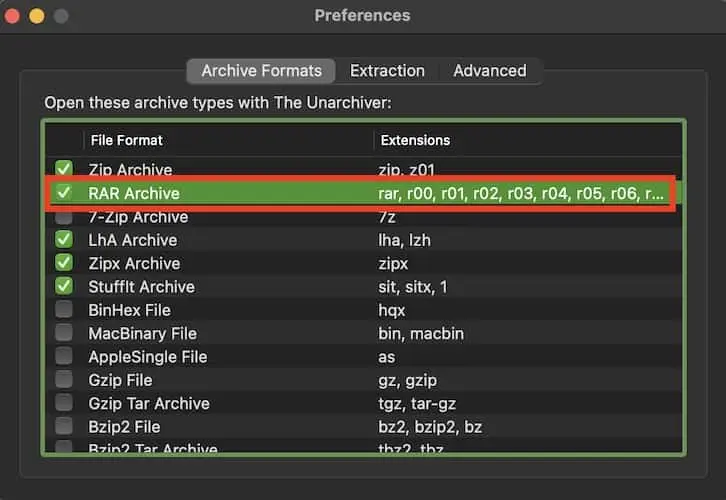Check the Gzip File checkbox

tap(64, 379)
